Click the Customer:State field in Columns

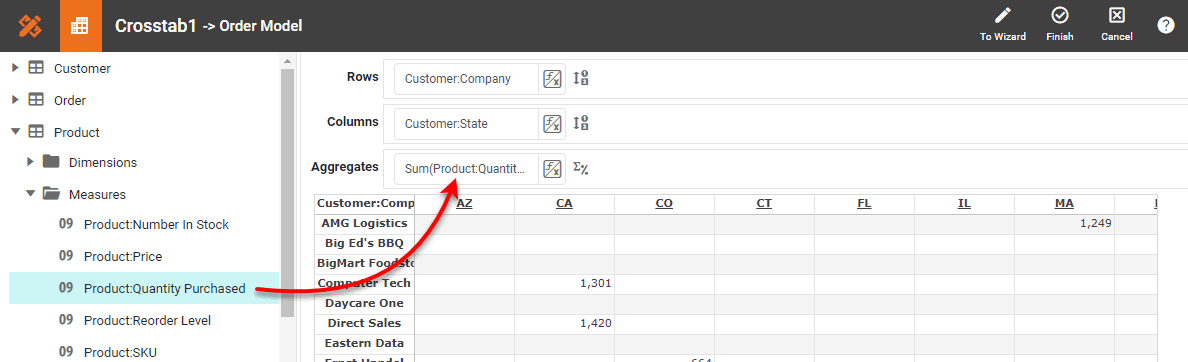coord(466,123)
